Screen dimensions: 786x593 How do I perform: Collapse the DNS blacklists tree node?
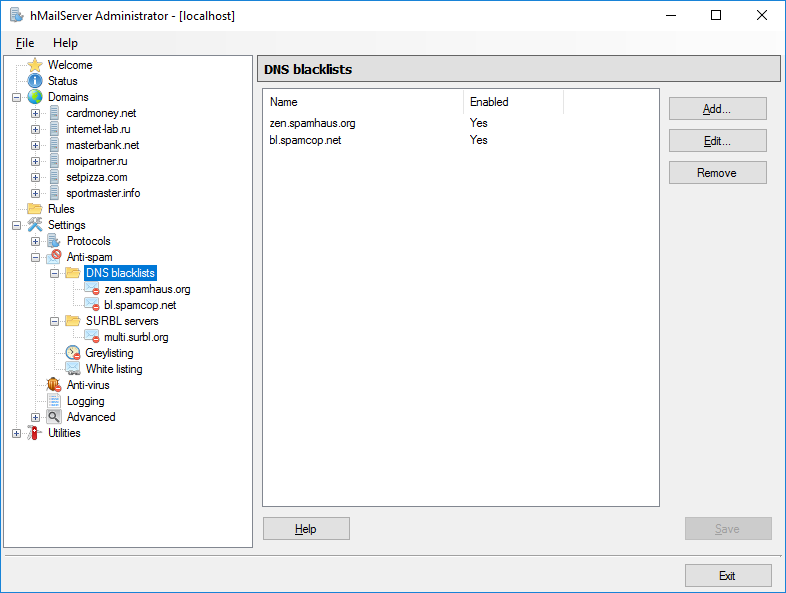[54, 273]
